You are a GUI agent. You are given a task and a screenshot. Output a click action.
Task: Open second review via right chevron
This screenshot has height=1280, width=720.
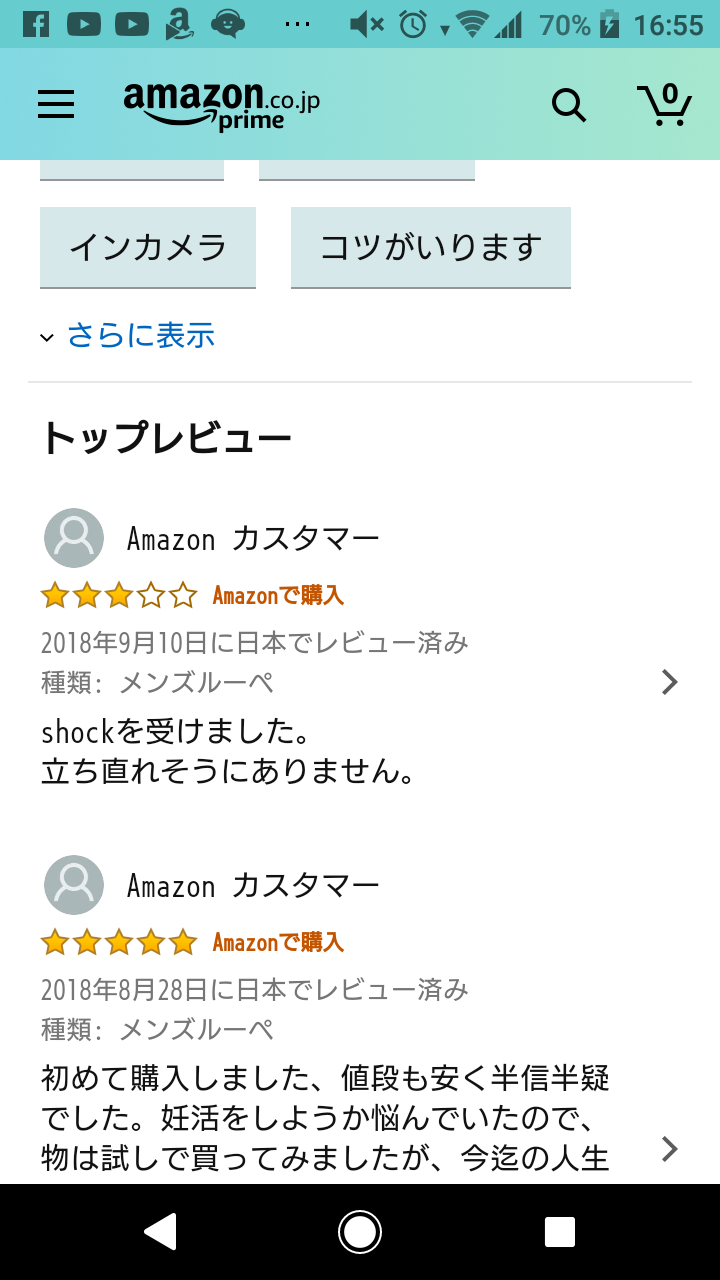(670, 1149)
